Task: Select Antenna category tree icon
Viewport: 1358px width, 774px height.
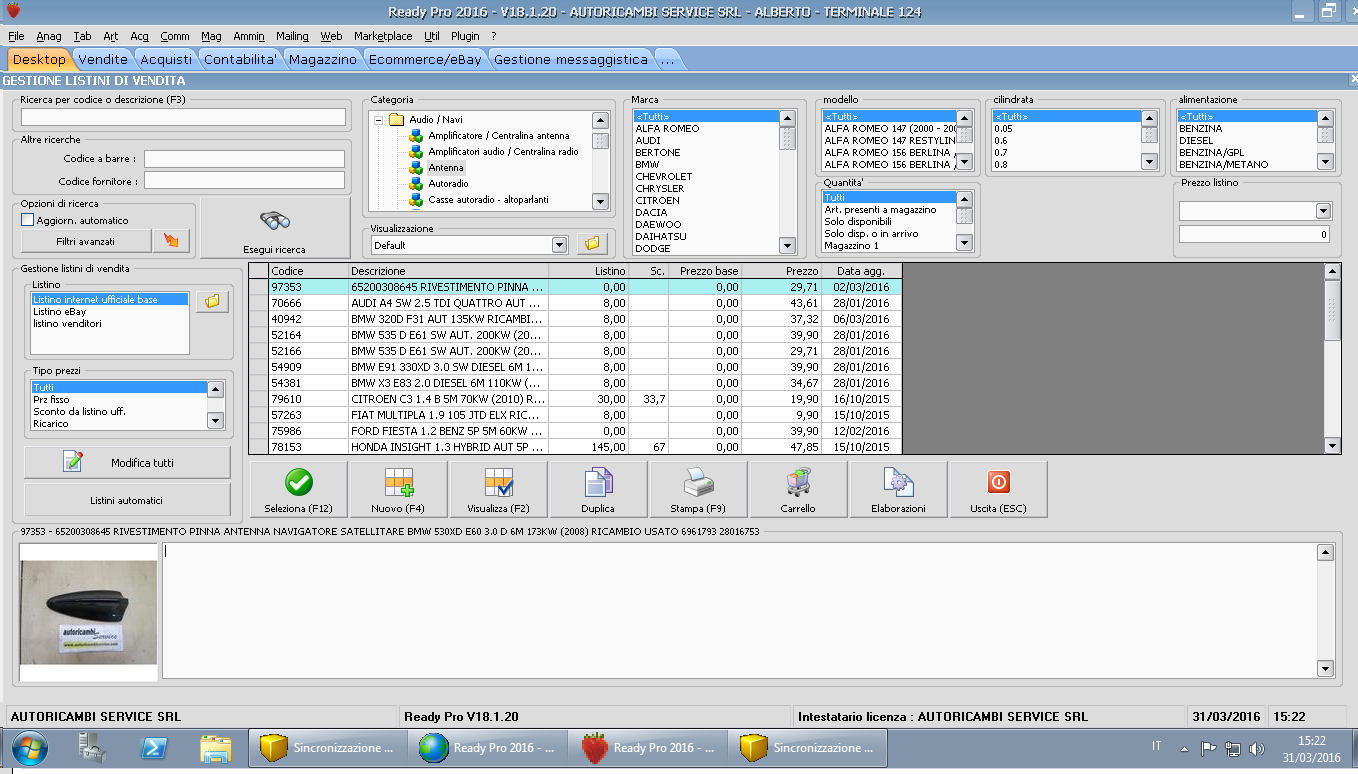Action: coord(417,168)
